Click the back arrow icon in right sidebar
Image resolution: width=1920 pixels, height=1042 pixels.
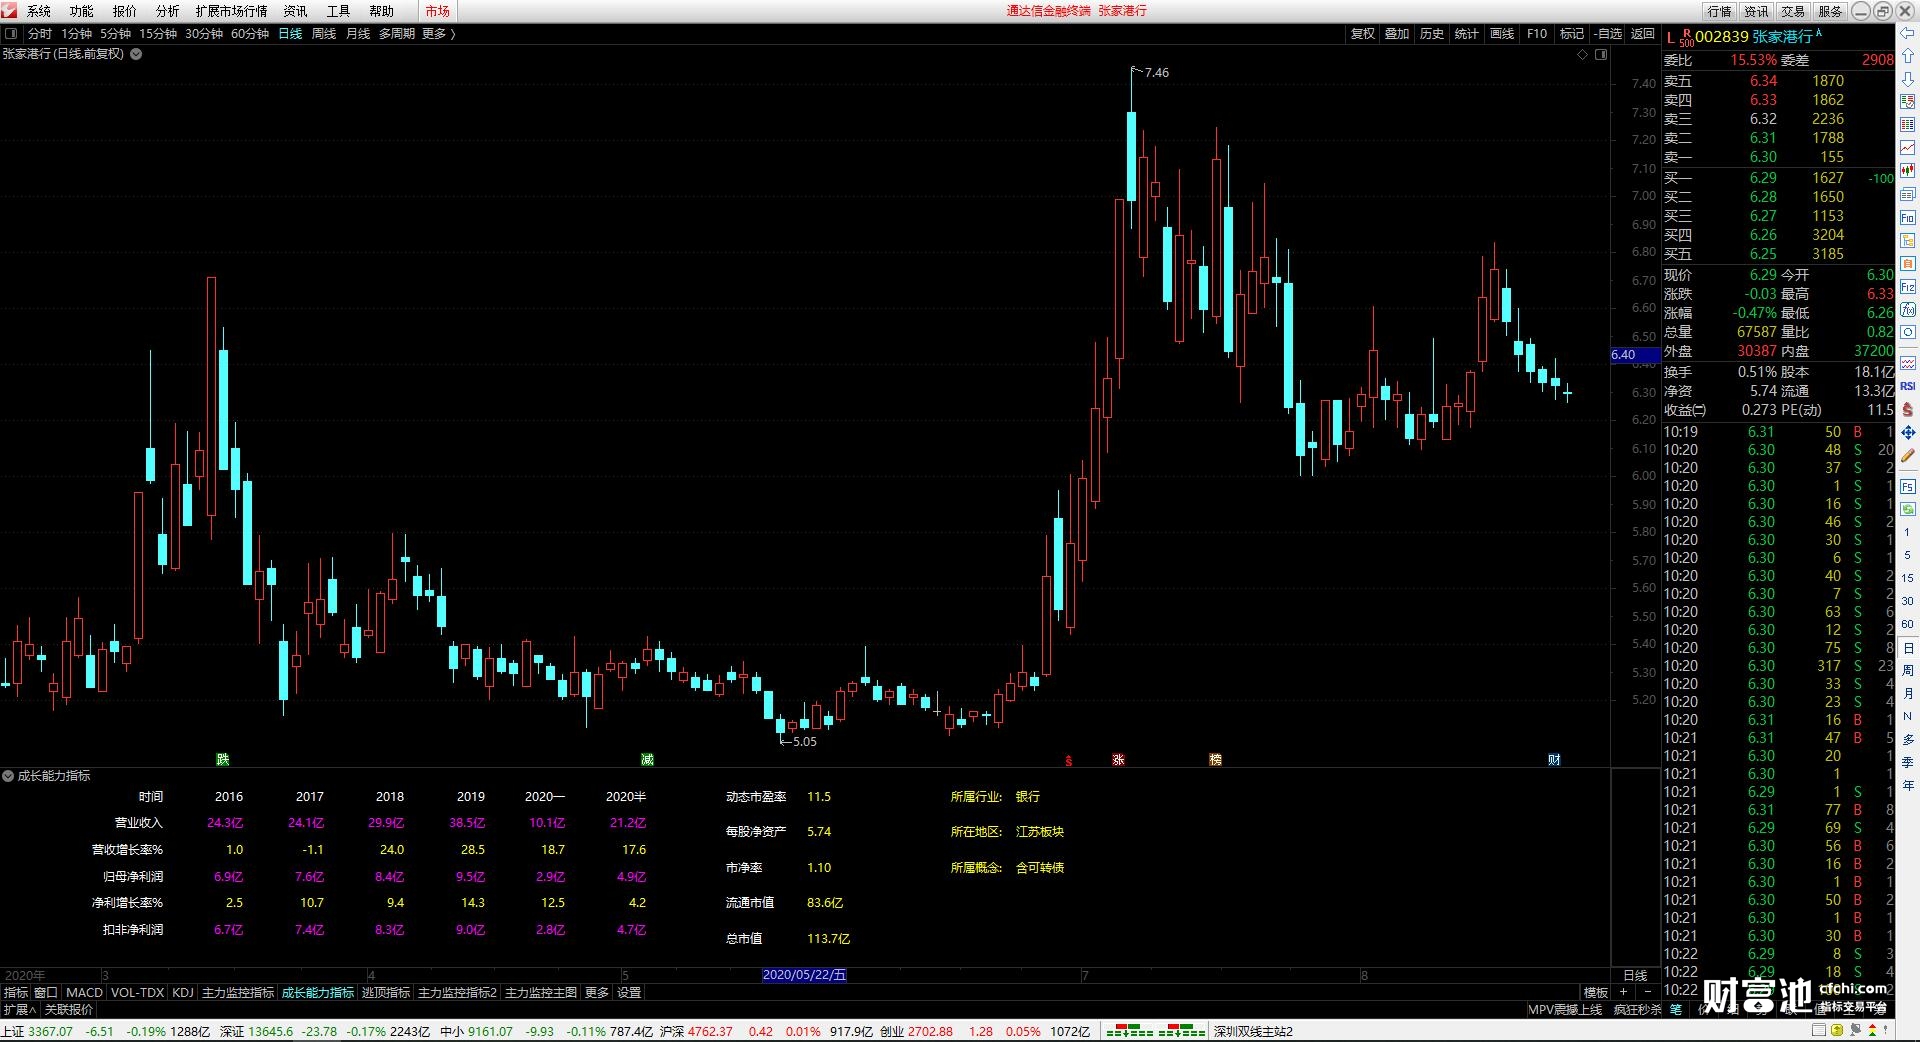point(1908,35)
